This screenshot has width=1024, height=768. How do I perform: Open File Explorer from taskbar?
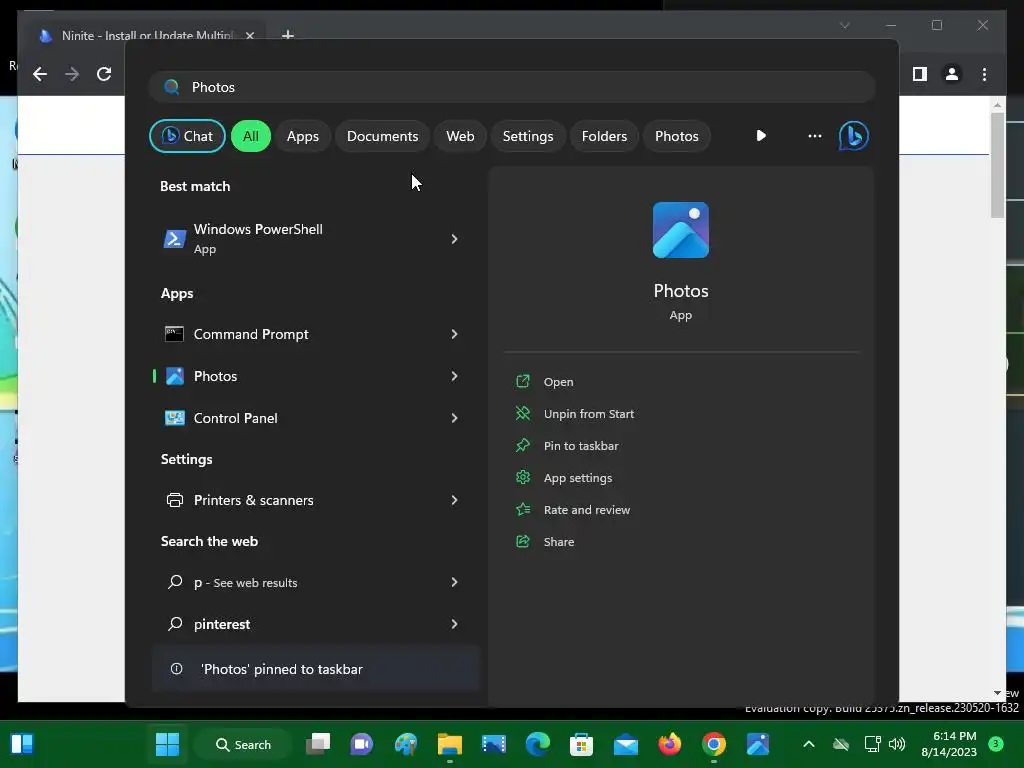click(450, 744)
